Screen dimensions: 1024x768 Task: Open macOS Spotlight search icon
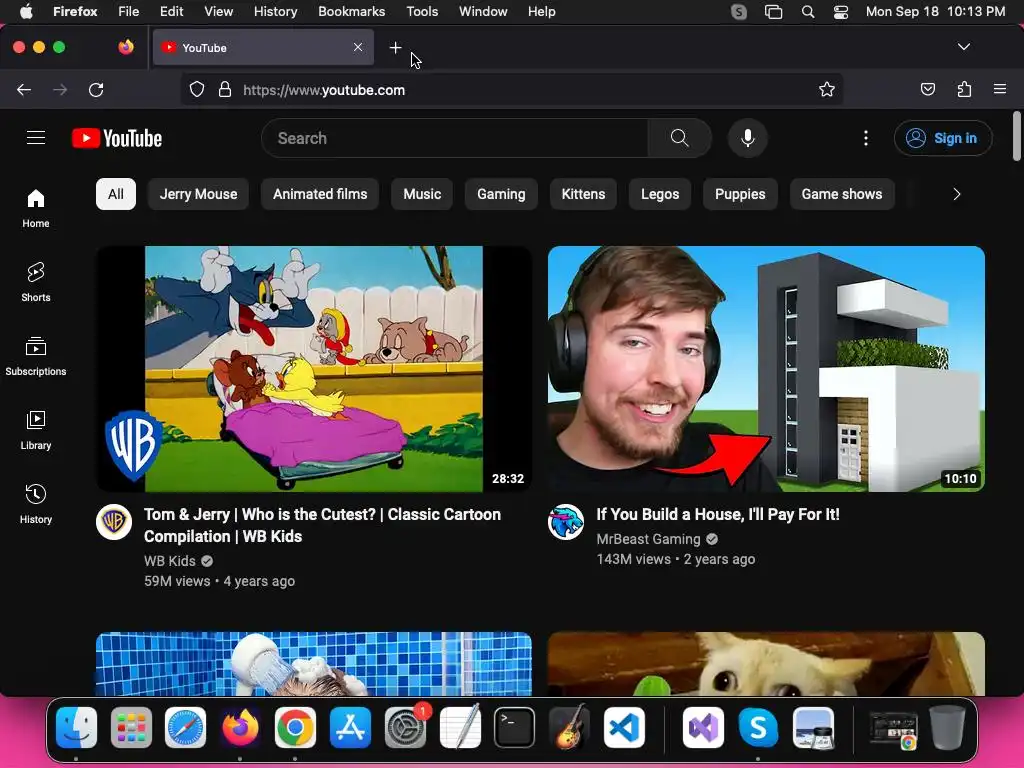(808, 12)
